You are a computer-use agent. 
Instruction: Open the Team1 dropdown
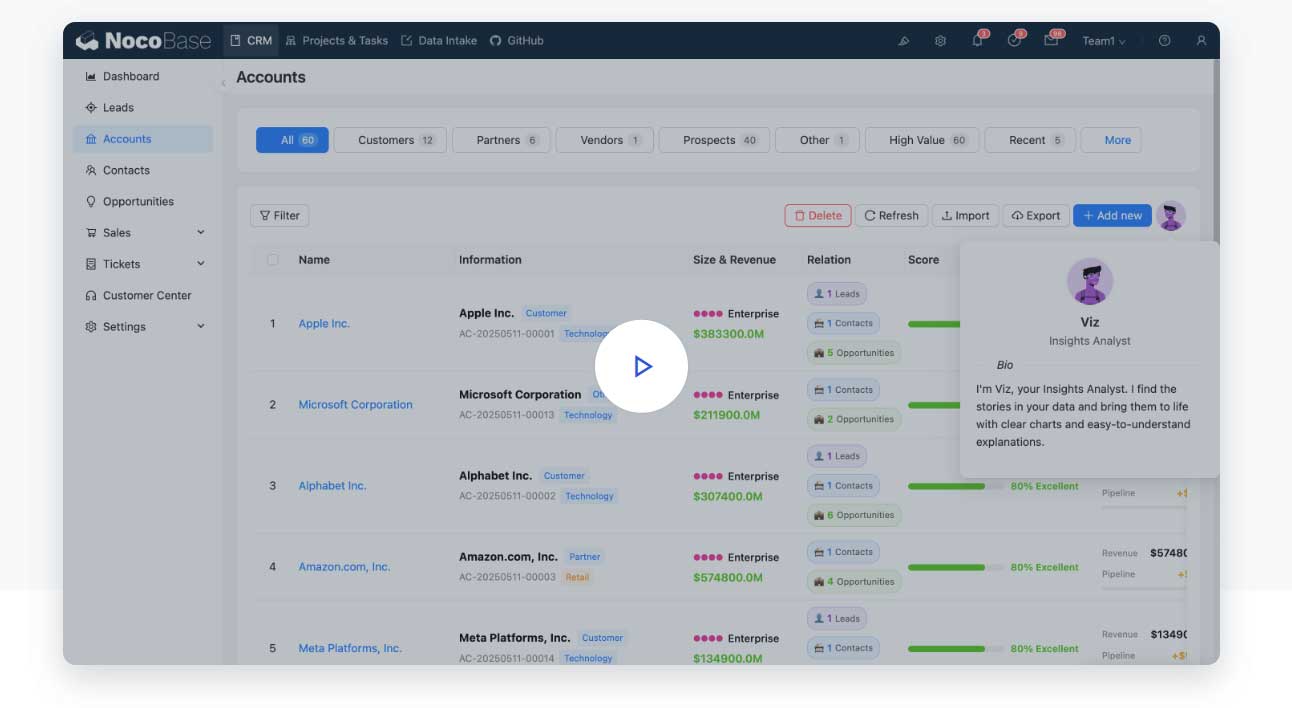pos(1103,41)
